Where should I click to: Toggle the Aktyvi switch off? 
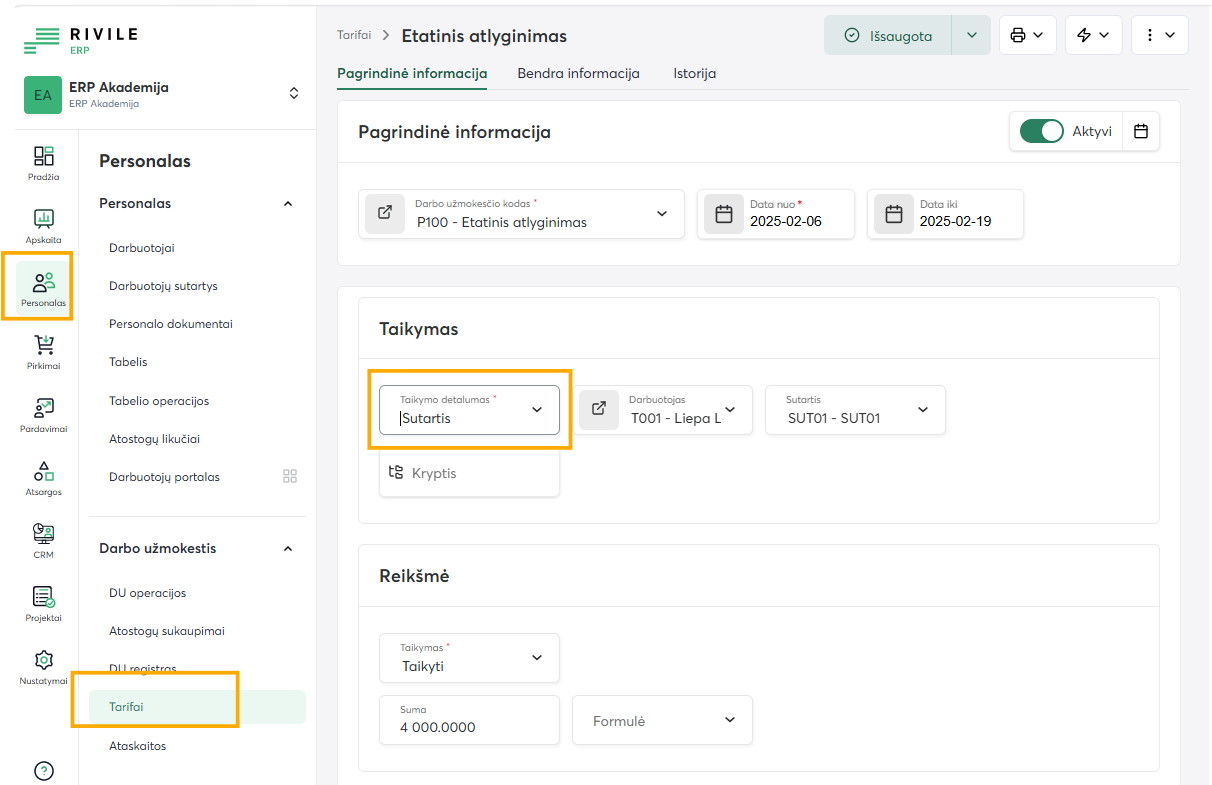point(1041,131)
